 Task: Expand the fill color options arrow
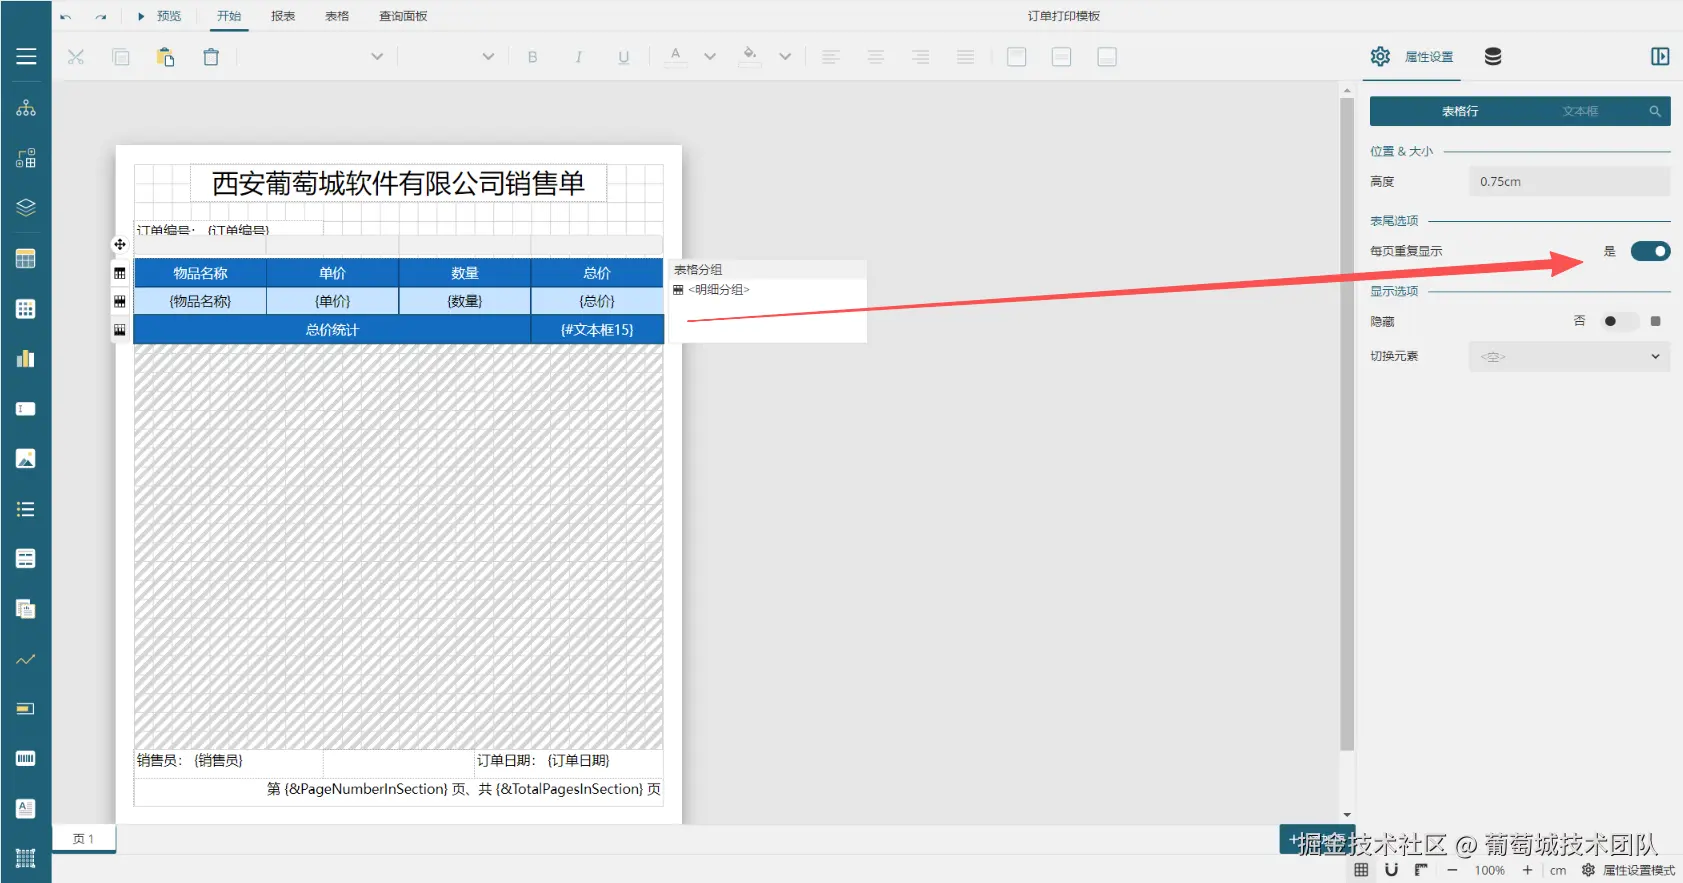785,57
